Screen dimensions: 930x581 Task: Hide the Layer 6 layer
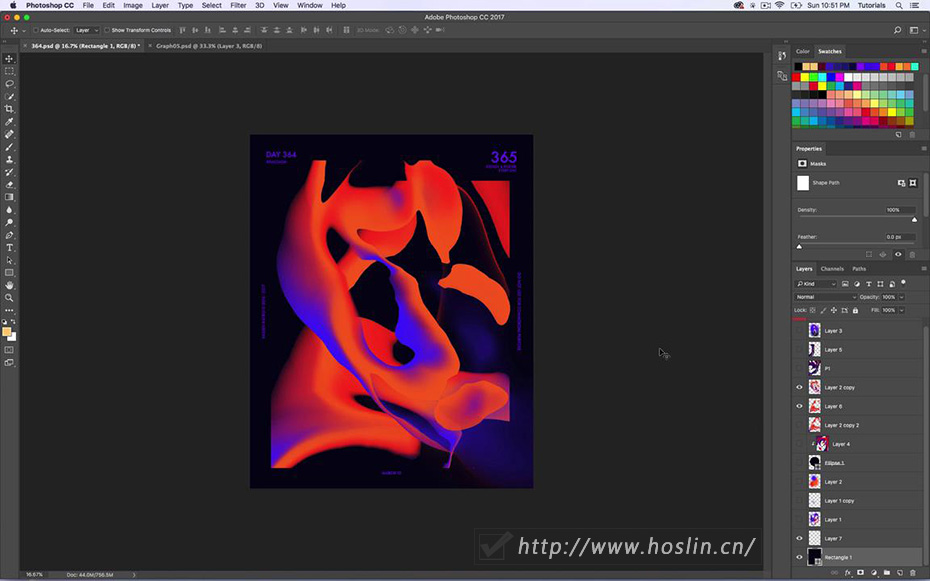[x=799, y=407]
